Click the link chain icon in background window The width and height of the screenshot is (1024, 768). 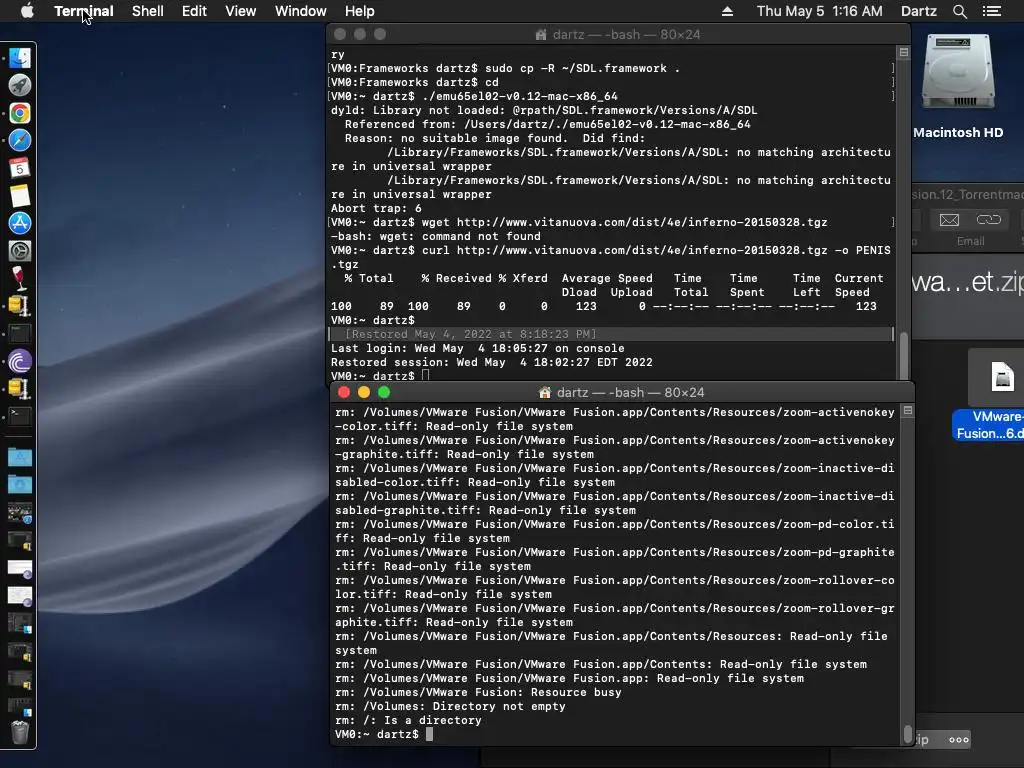(989, 219)
